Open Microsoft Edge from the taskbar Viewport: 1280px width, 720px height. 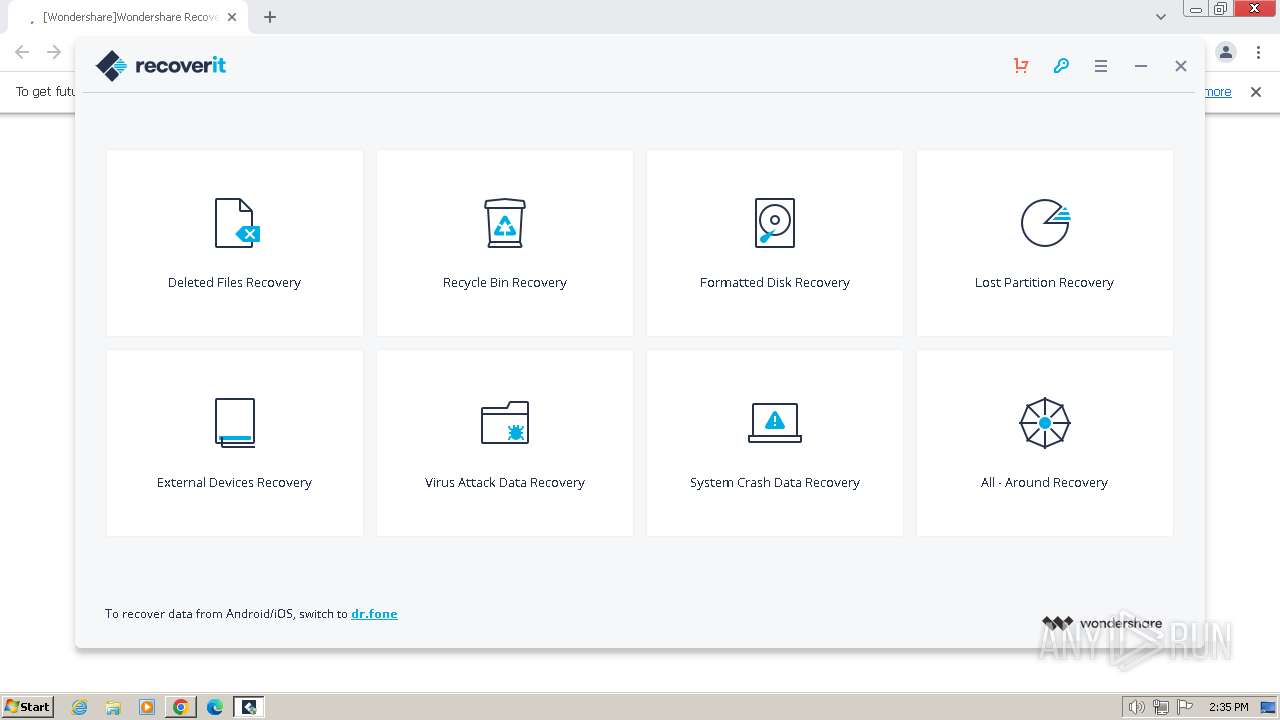pos(215,707)
